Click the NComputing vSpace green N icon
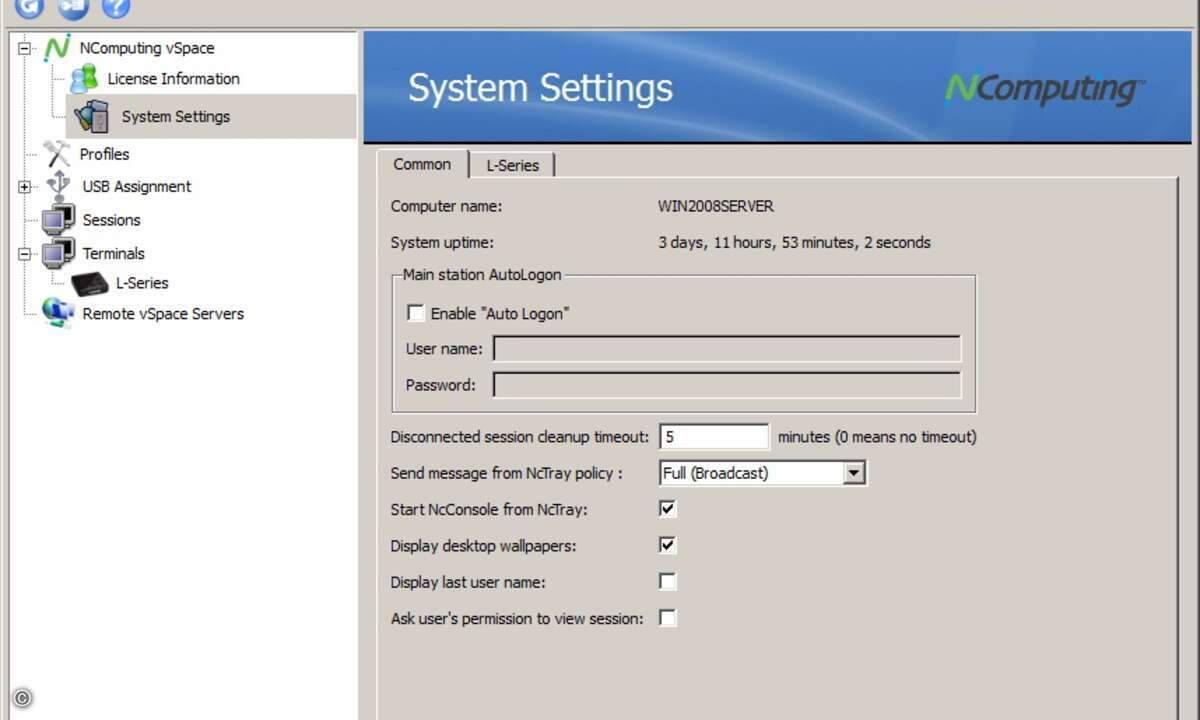1200x720 pixels. click(57, 47)
